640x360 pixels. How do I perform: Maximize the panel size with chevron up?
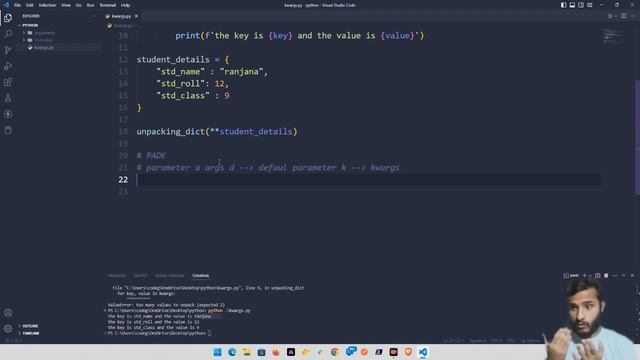pyautogui.click(x=623, y=276)
